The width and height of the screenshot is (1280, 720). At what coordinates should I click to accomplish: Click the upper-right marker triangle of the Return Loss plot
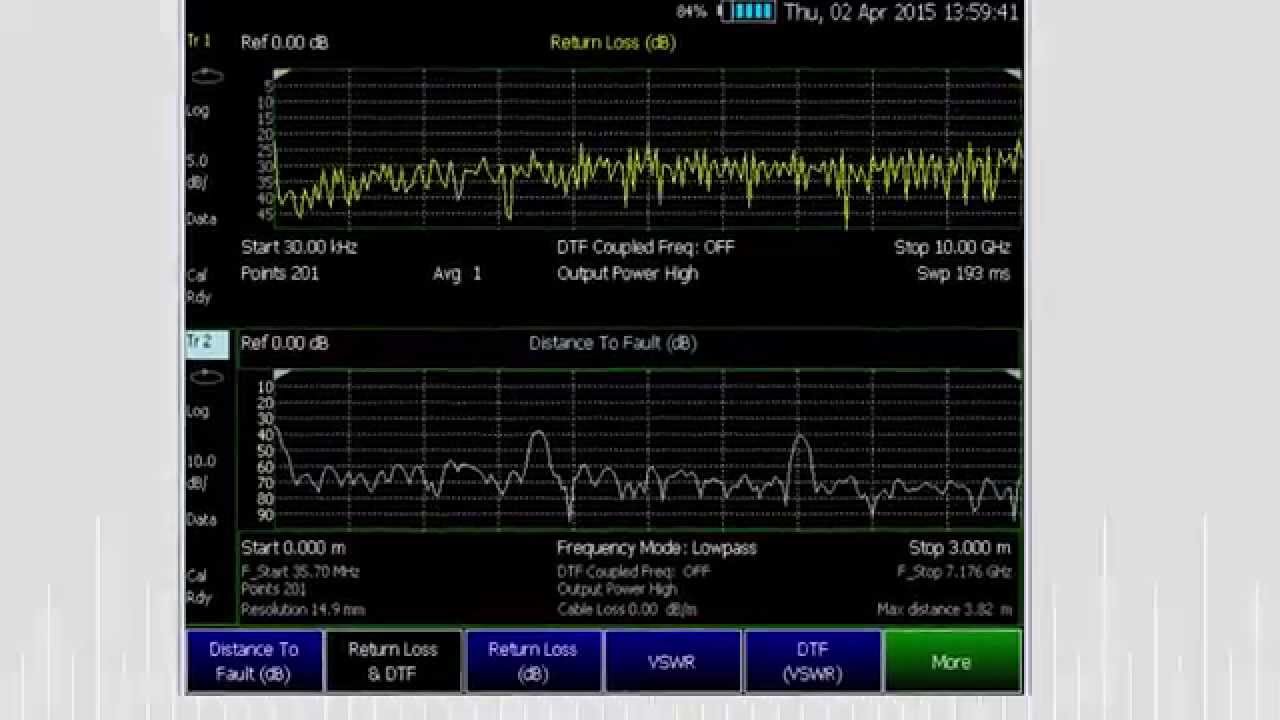pyautogui.click(x=1013, y=75)
